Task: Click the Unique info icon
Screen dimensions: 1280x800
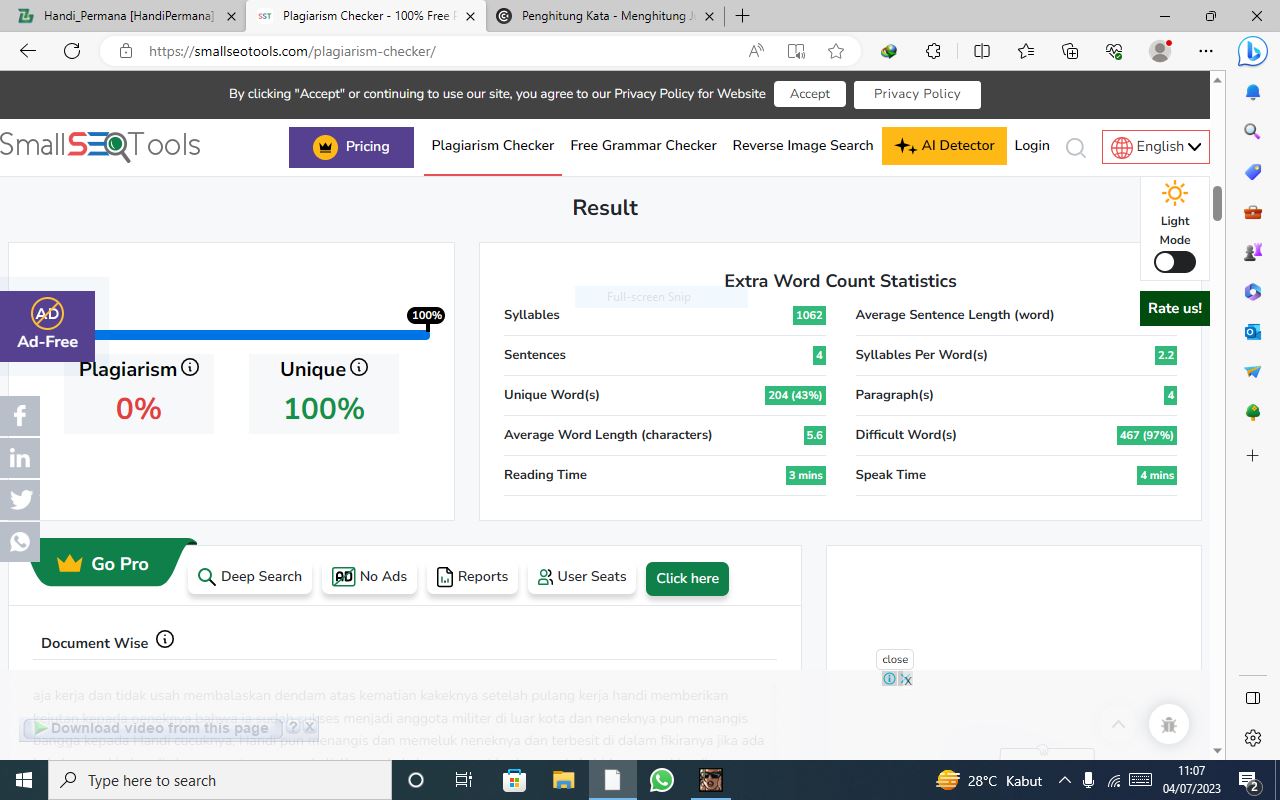Action: (x=359, y=367)
